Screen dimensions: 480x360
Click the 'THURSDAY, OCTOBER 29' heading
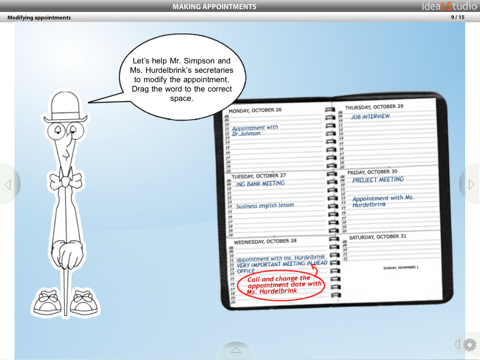pyautogui.click(x=374, y=107)
